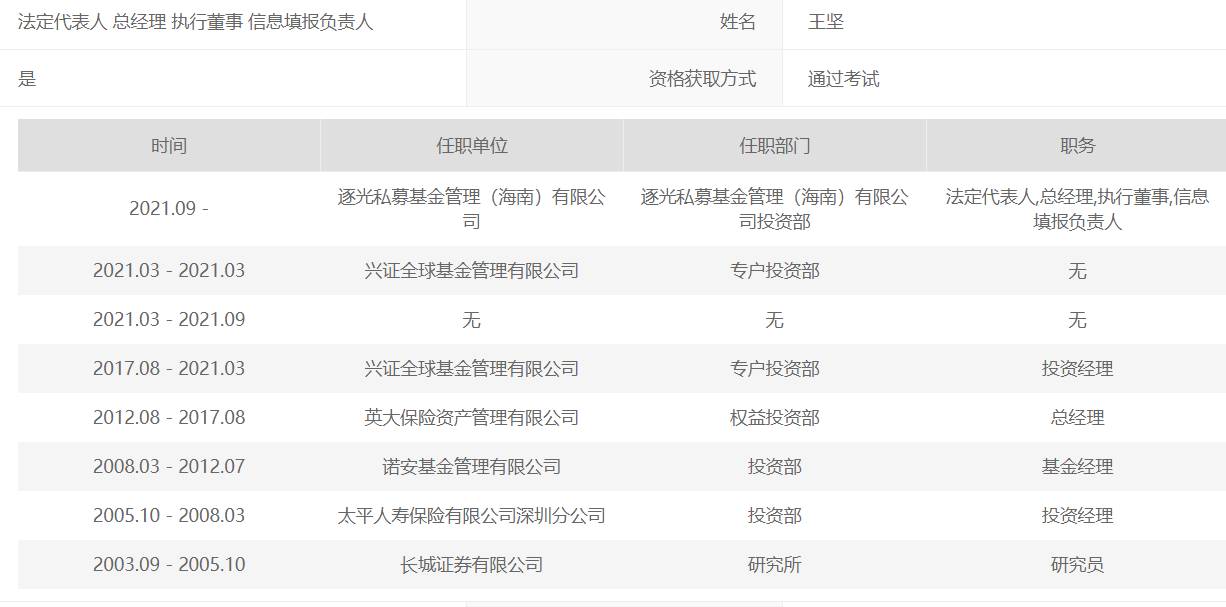Image resolution: width=1226 pixels, height=607 pixels.
Task: Select the name value 王坚
Action: pos(826,22)
